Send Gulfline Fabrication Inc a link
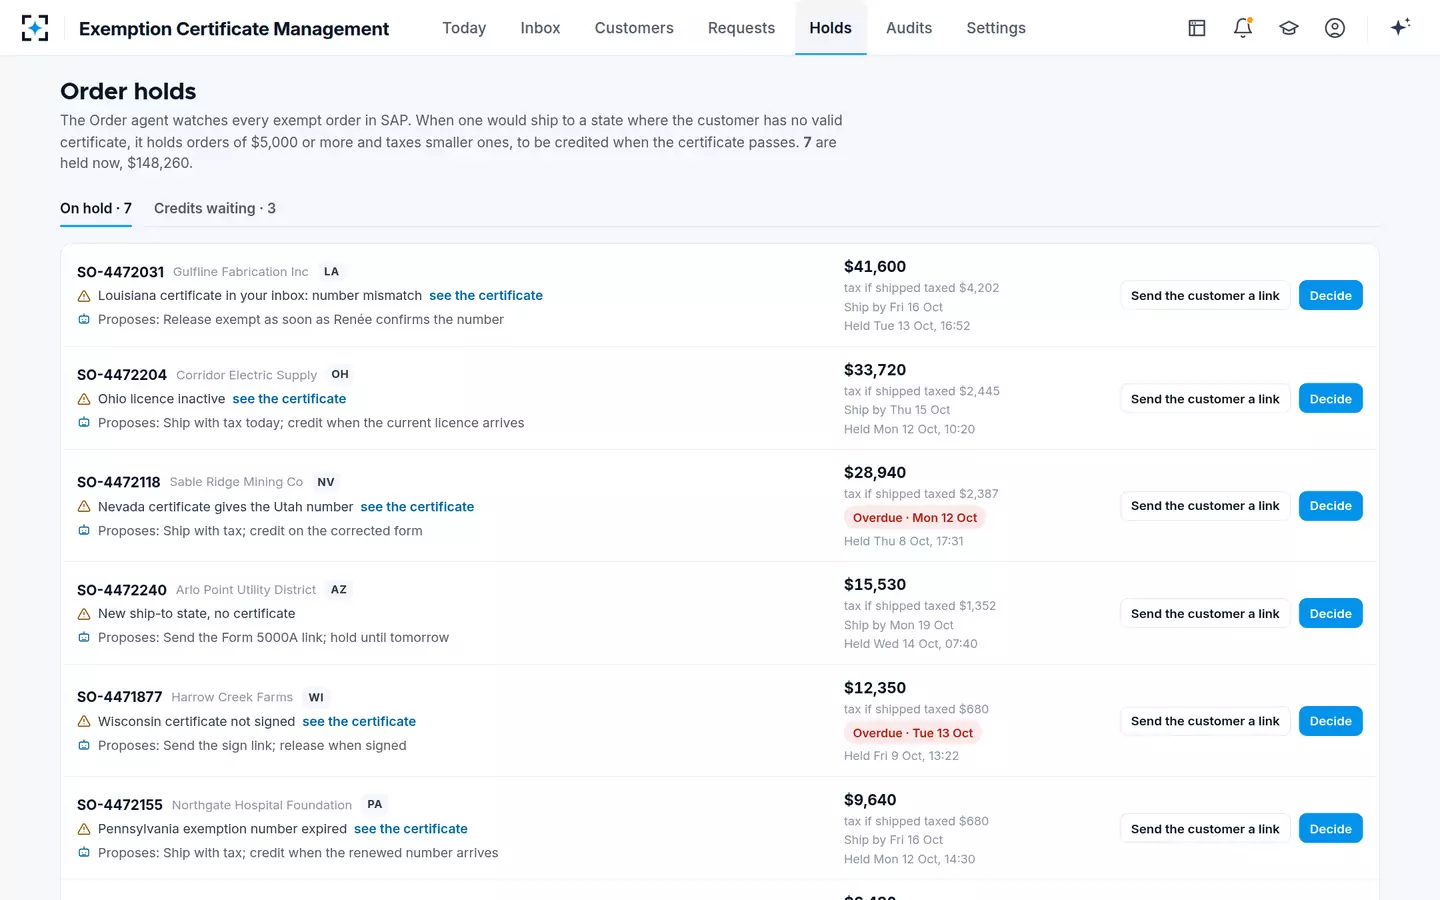This screenshot has height=900, width=1440. tap(1205, 295)
